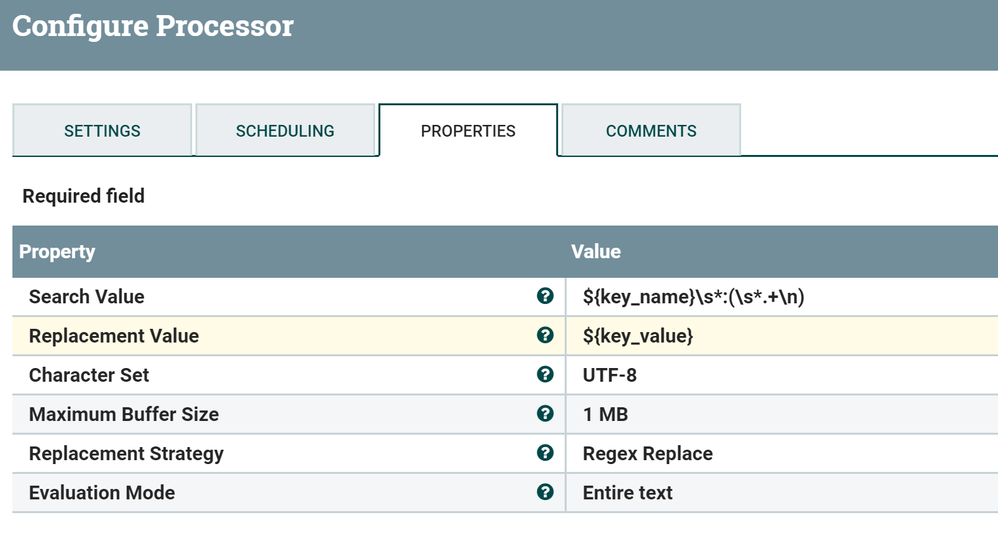
Task: Open the Settings tab
Action: (x=102, y=131)
